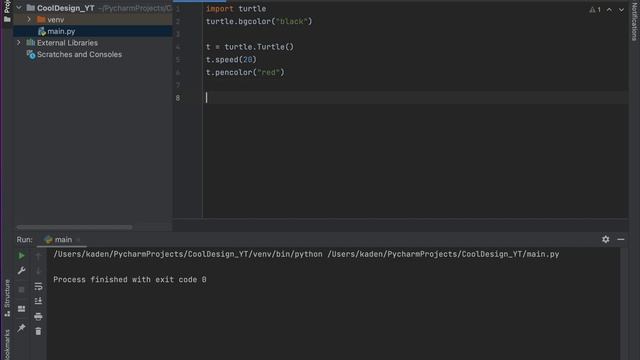Select Scratches and Consoles row
The width and height of the screenshot is (640, 360).
point(93,54)
